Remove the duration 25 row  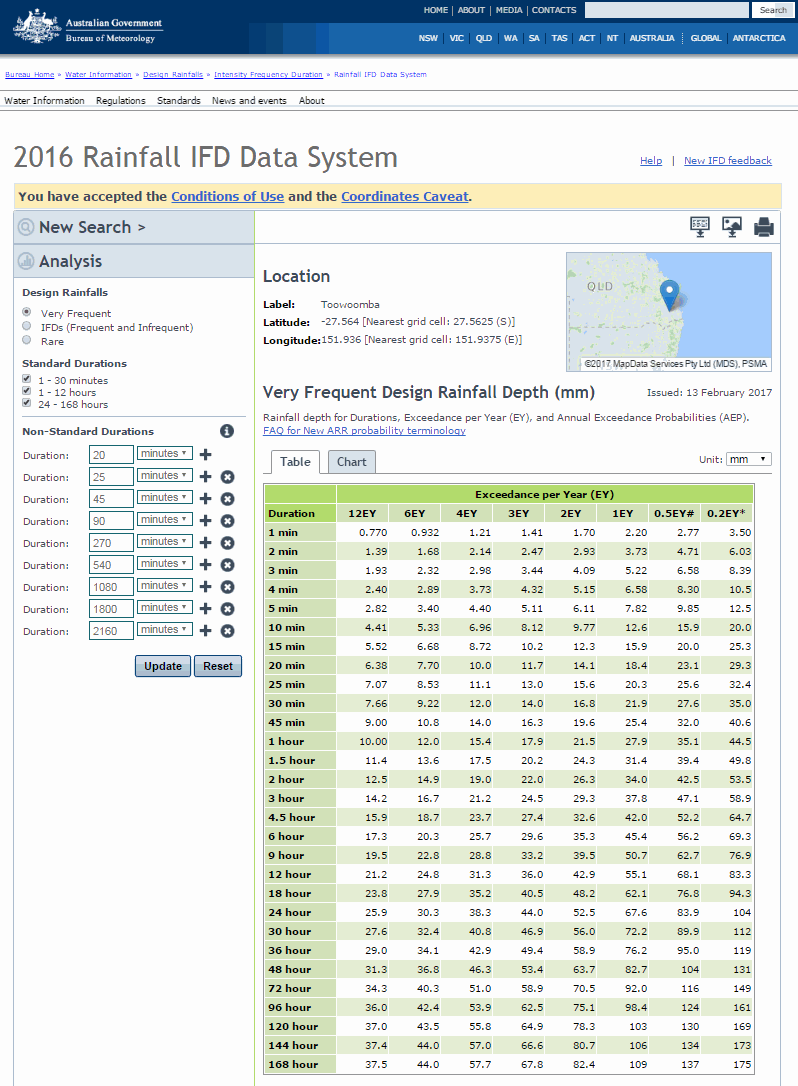coord(227,477)
